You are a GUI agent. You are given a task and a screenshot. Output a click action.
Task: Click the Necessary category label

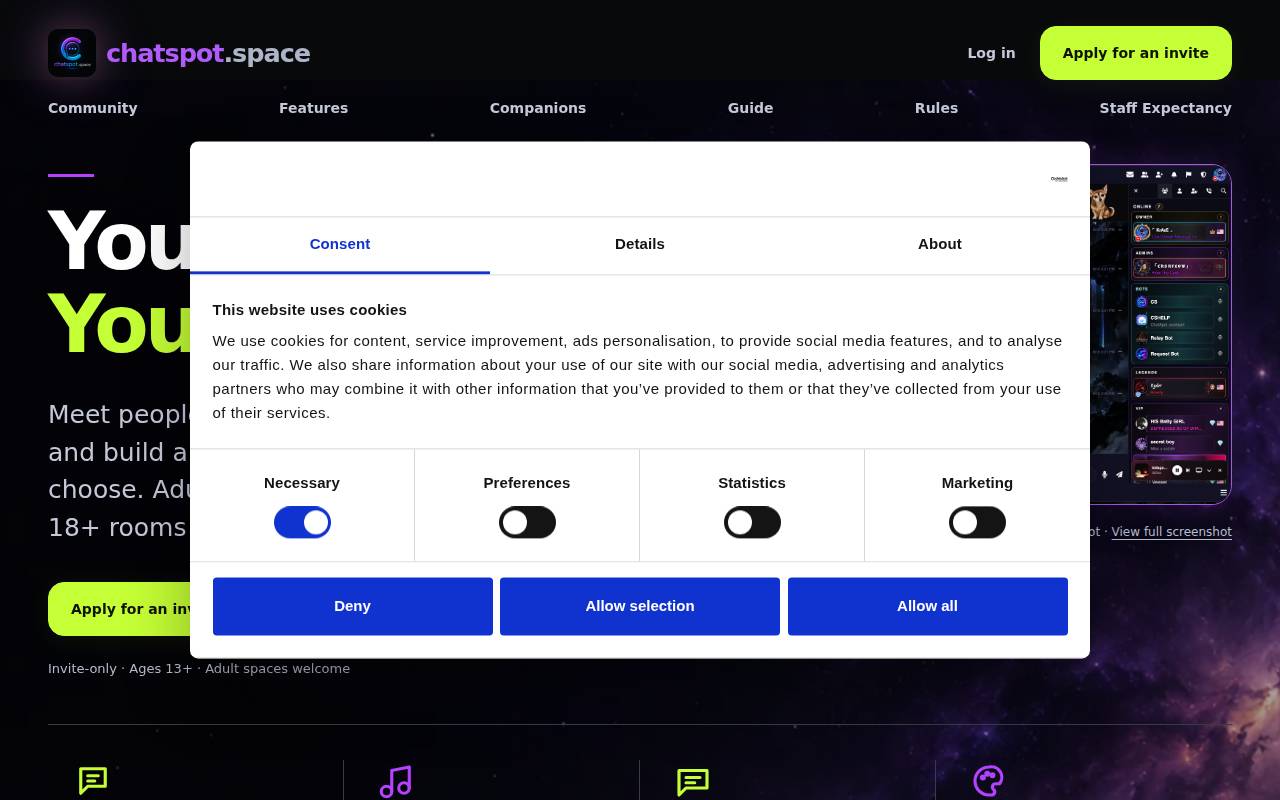coord(302,483)
